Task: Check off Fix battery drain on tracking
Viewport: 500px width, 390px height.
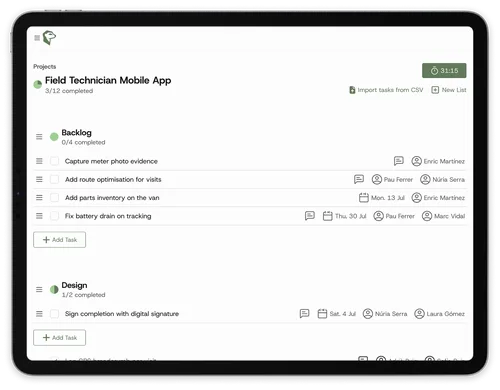Action: click(54, 216)
